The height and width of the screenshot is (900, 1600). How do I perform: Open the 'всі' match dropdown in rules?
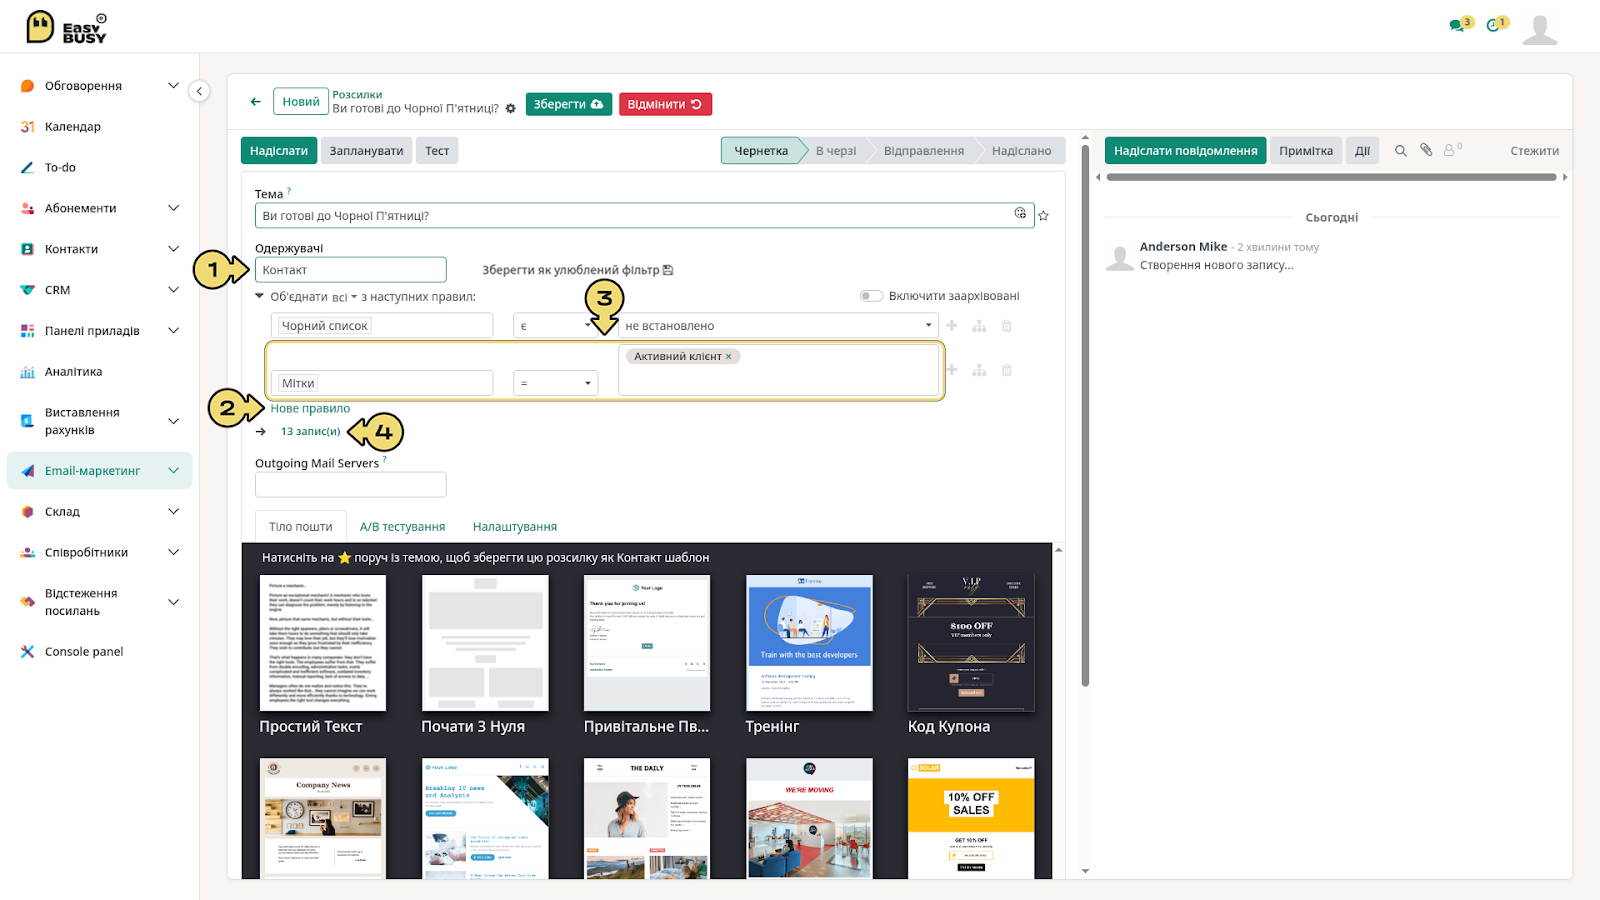(x=344, y=297)
